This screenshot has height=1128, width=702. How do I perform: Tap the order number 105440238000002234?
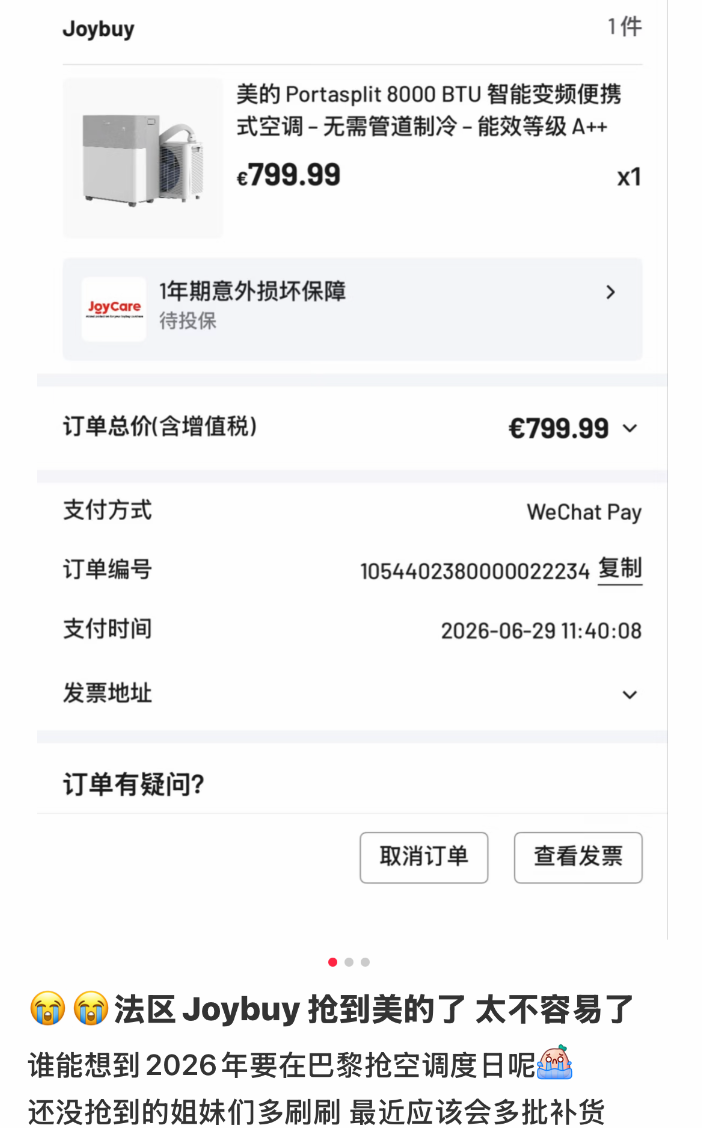click(475, 571)
